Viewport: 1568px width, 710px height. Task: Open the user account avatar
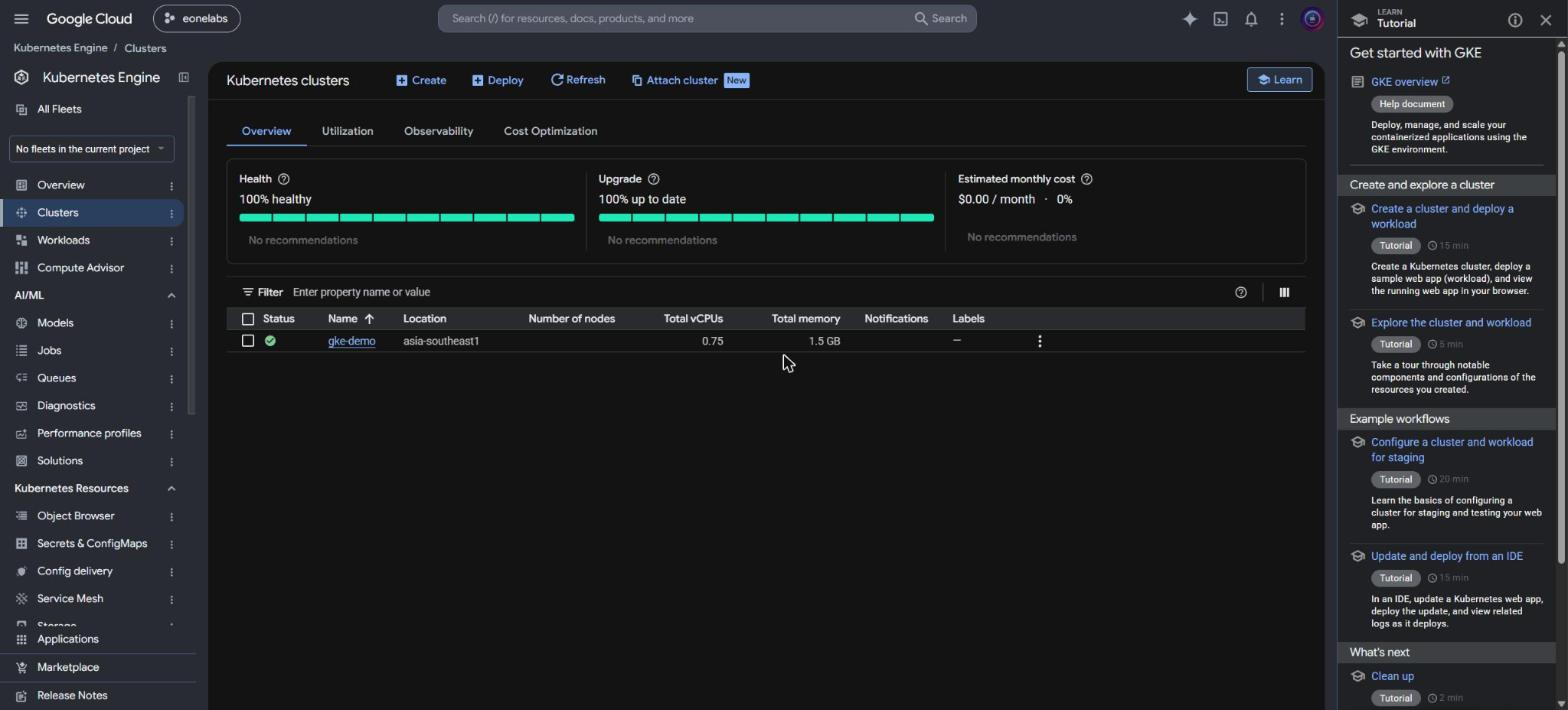point(1312,19)
